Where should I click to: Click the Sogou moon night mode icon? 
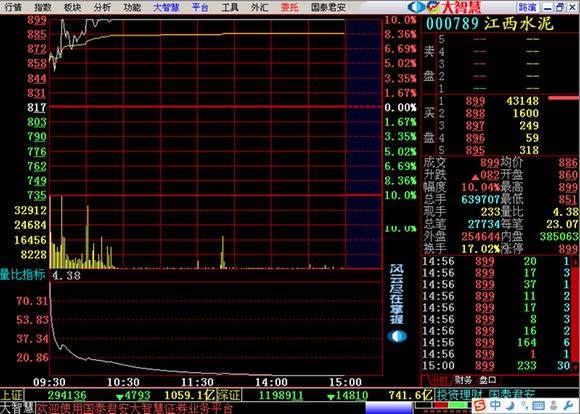click(510, 405)
